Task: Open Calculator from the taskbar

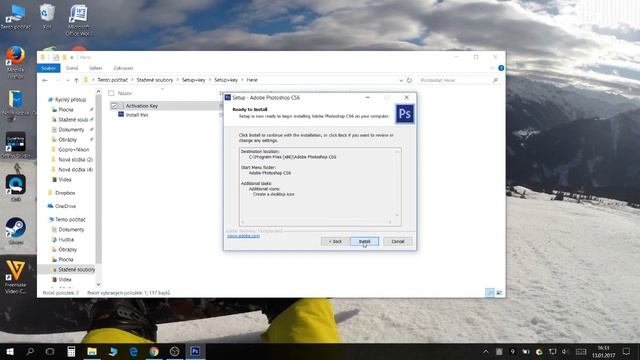Action: coord(71,351)
